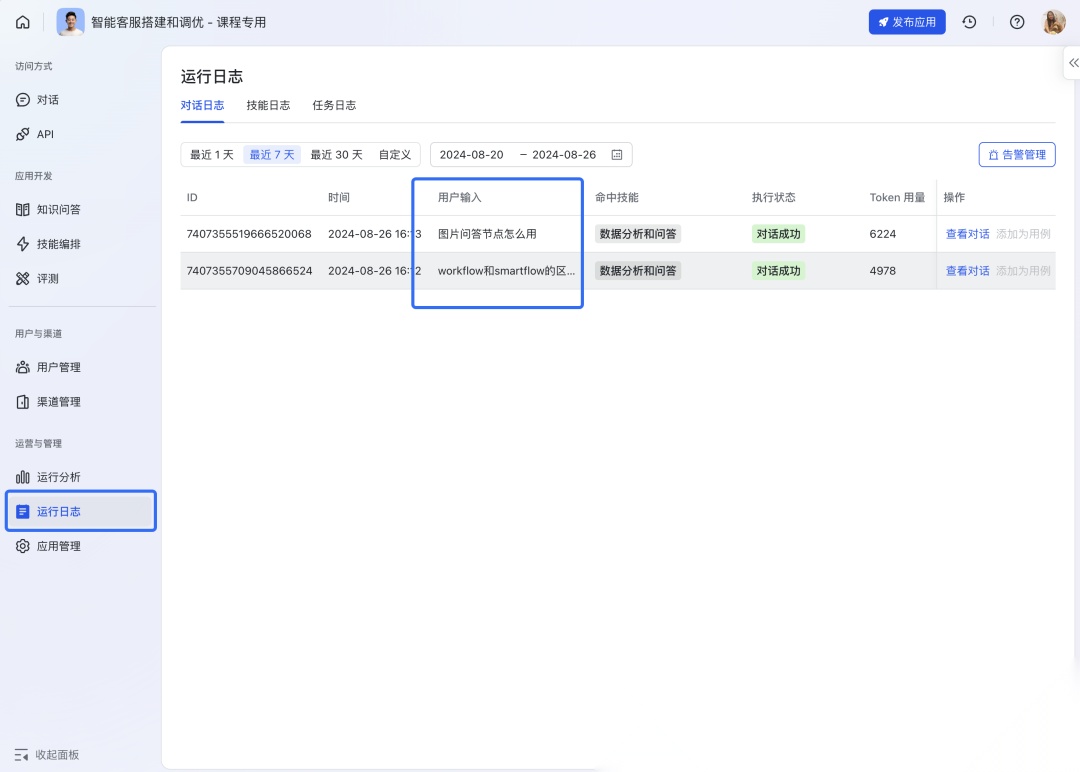Click the Token 用量 column header

[x=897, y=198]
